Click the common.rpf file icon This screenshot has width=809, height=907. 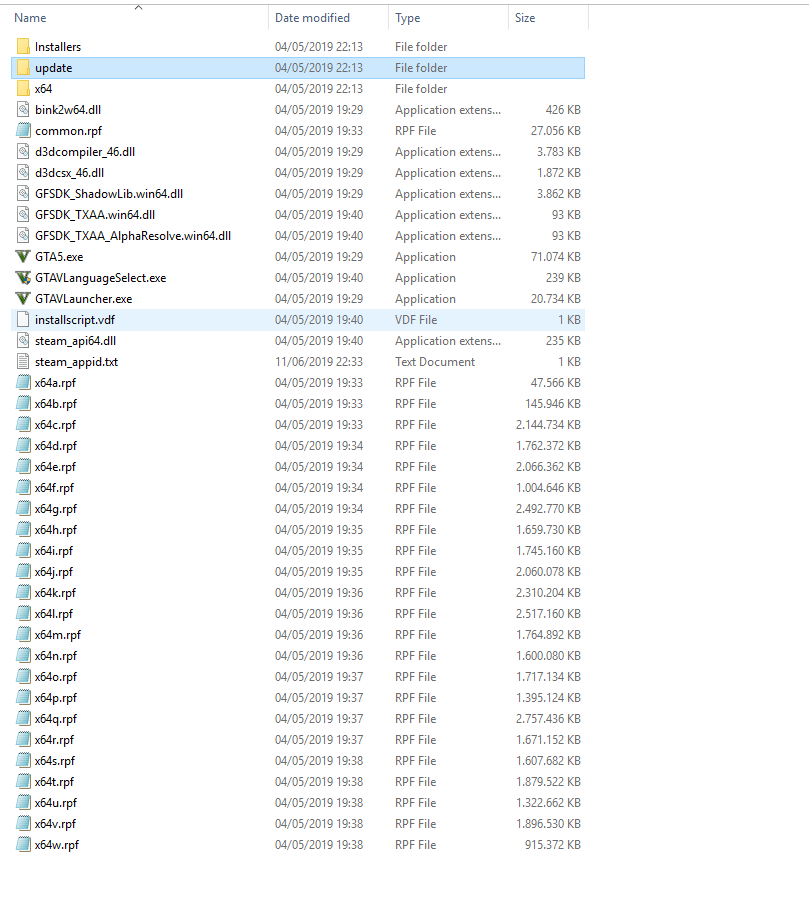(x=23, y=131)
